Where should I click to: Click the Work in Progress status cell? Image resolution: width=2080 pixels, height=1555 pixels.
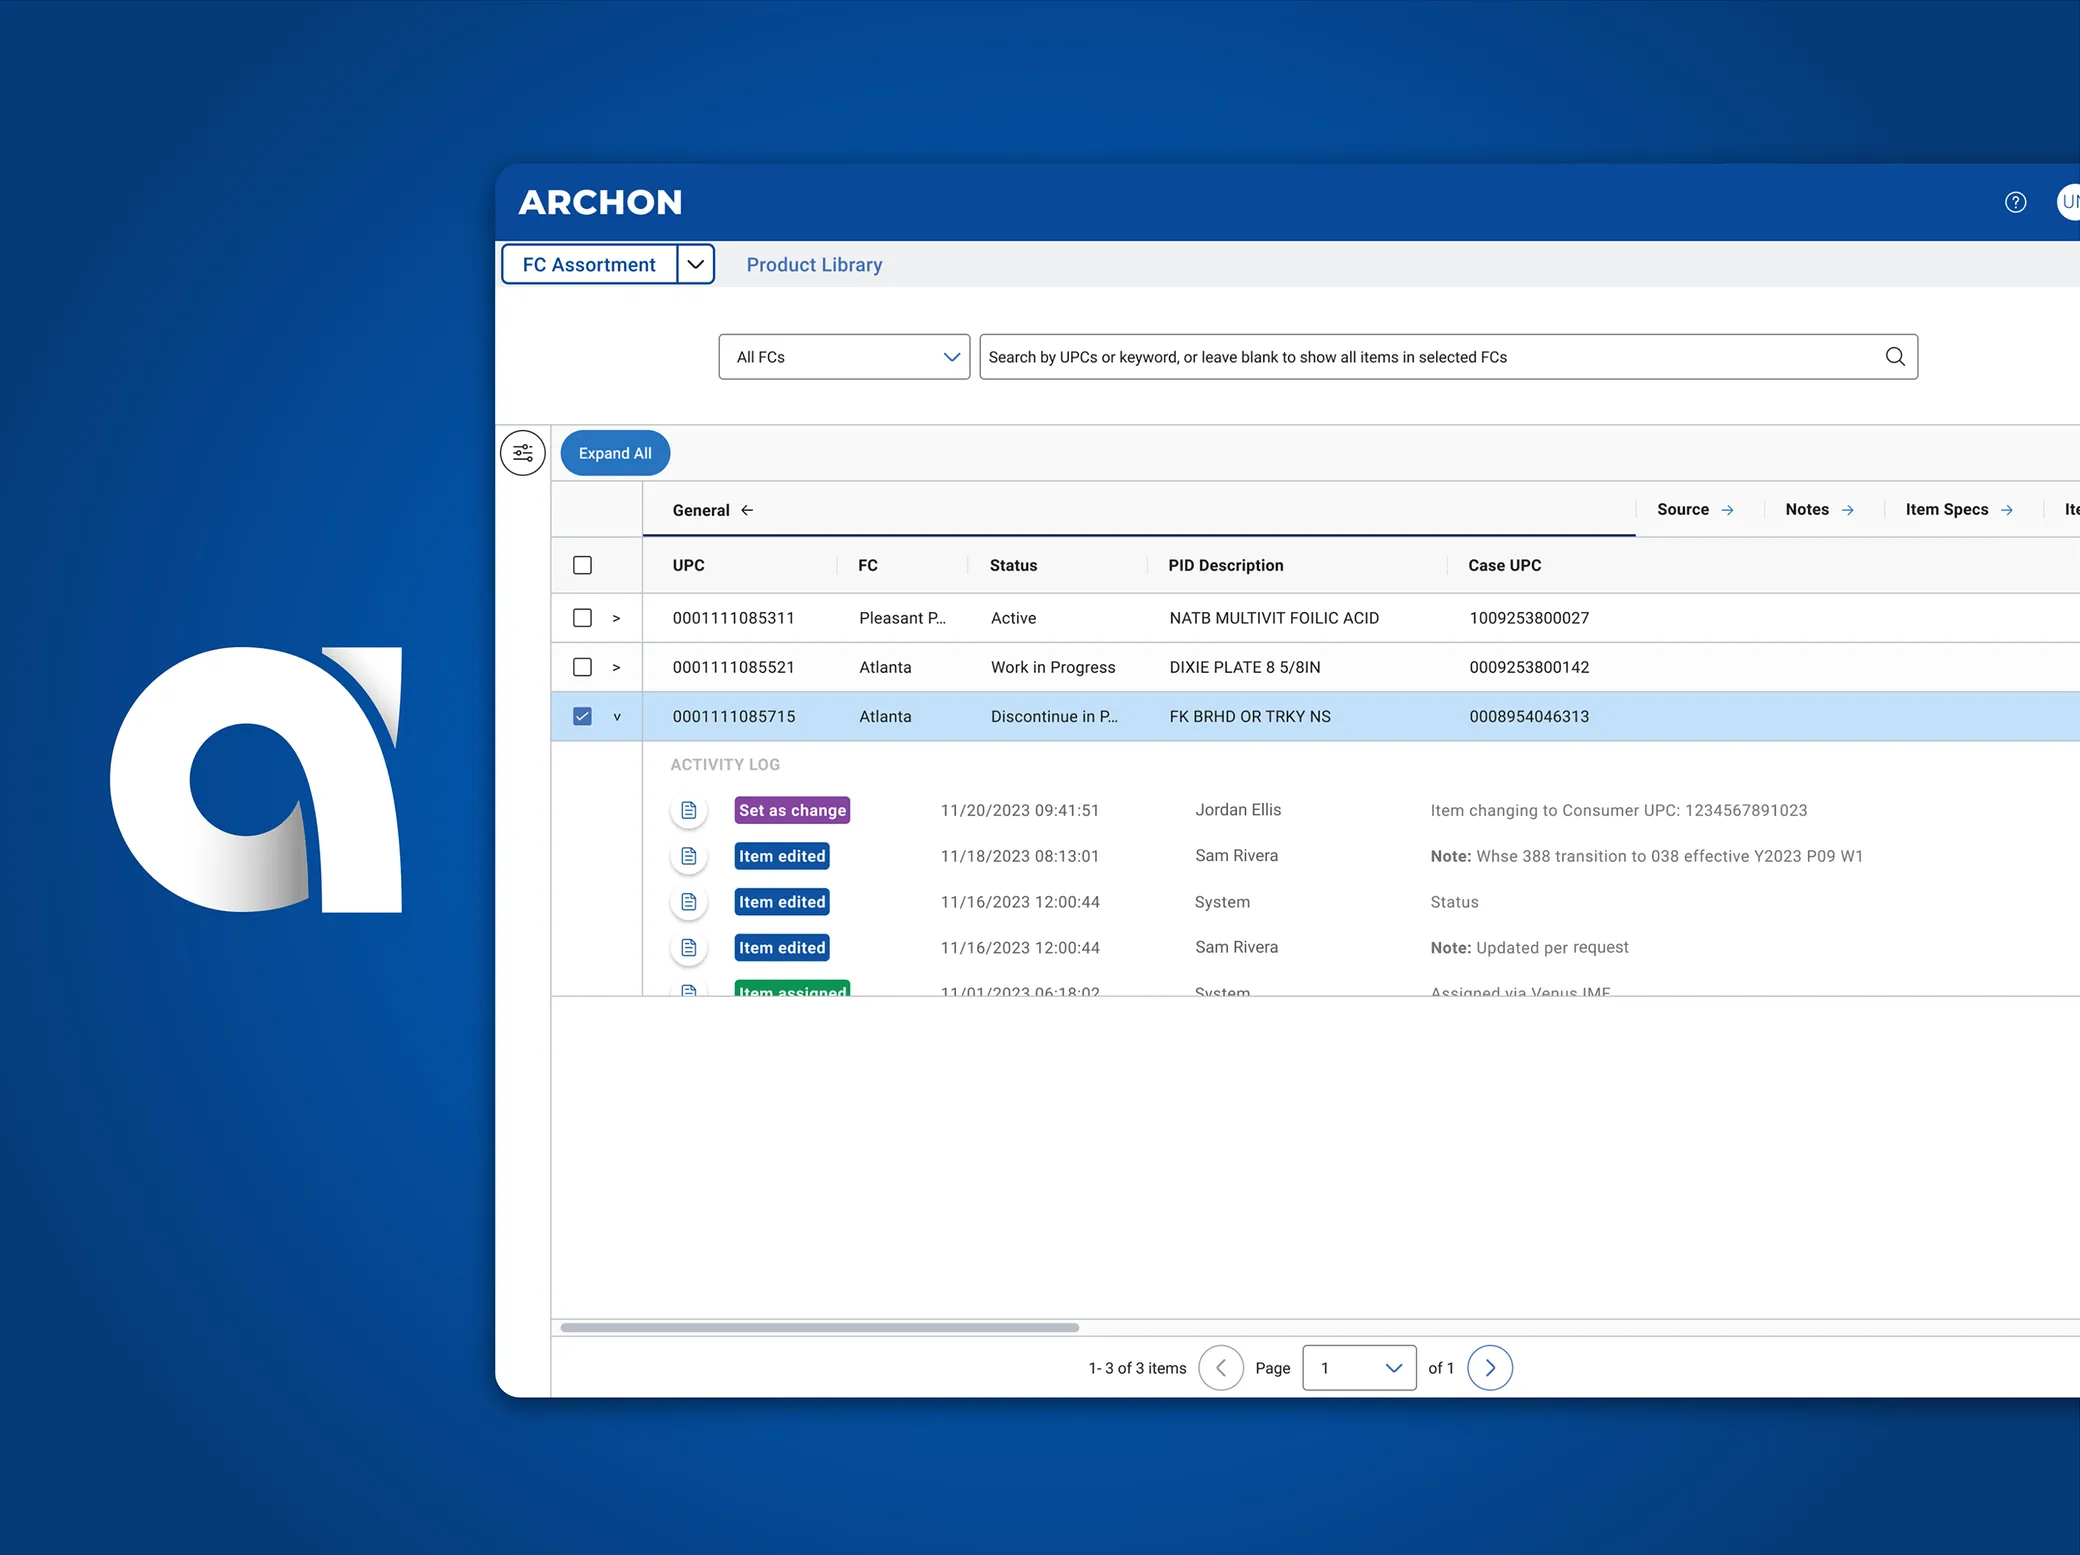1053,667
